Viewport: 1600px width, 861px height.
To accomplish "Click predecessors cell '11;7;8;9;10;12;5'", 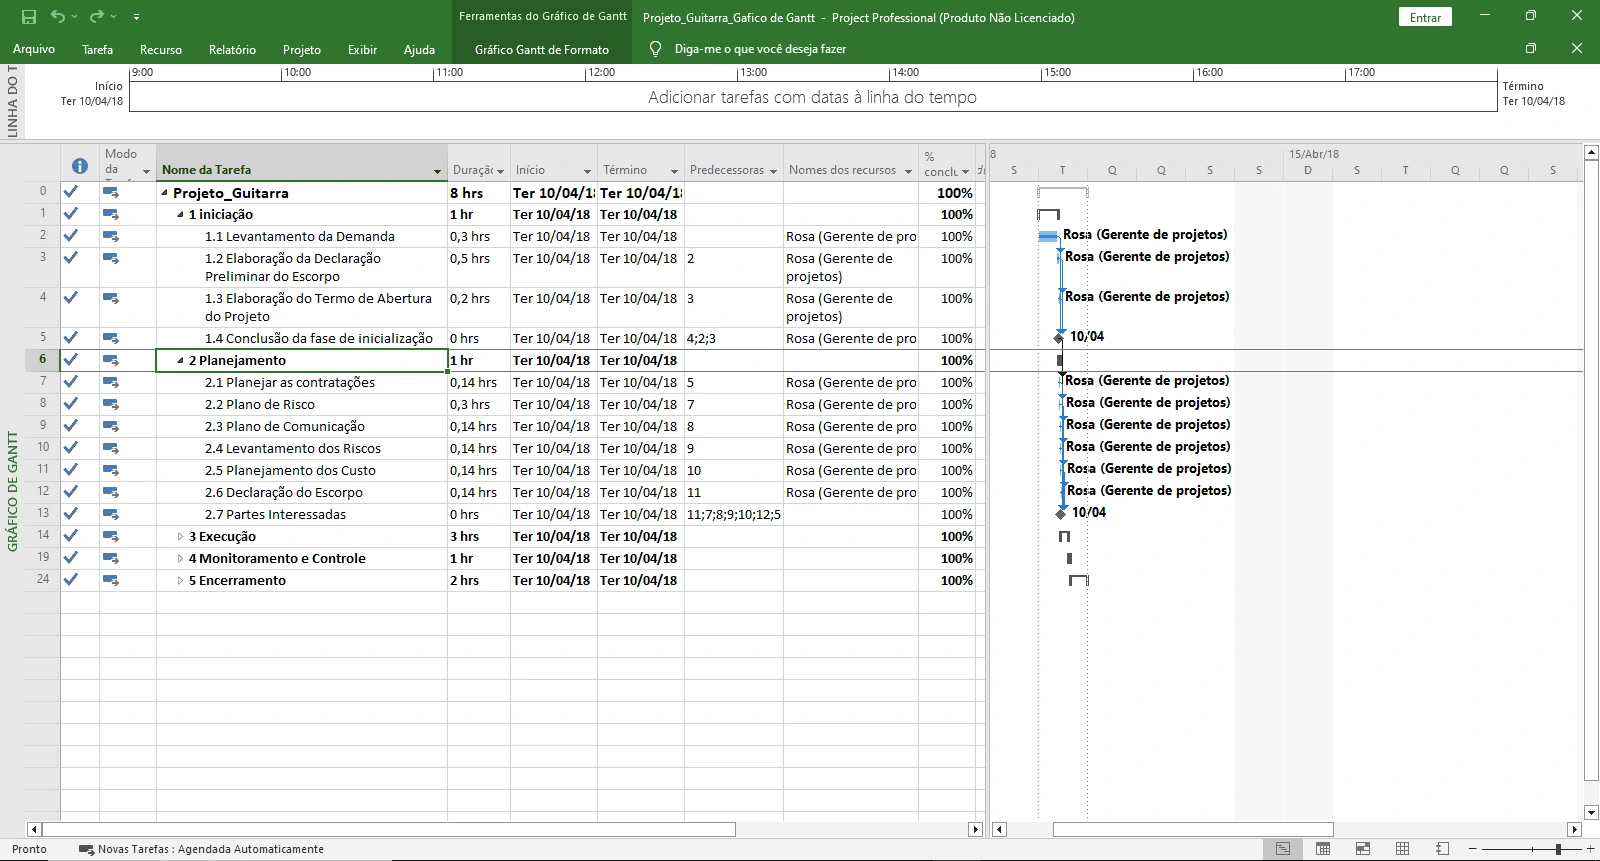I will (x=734, y=515).
